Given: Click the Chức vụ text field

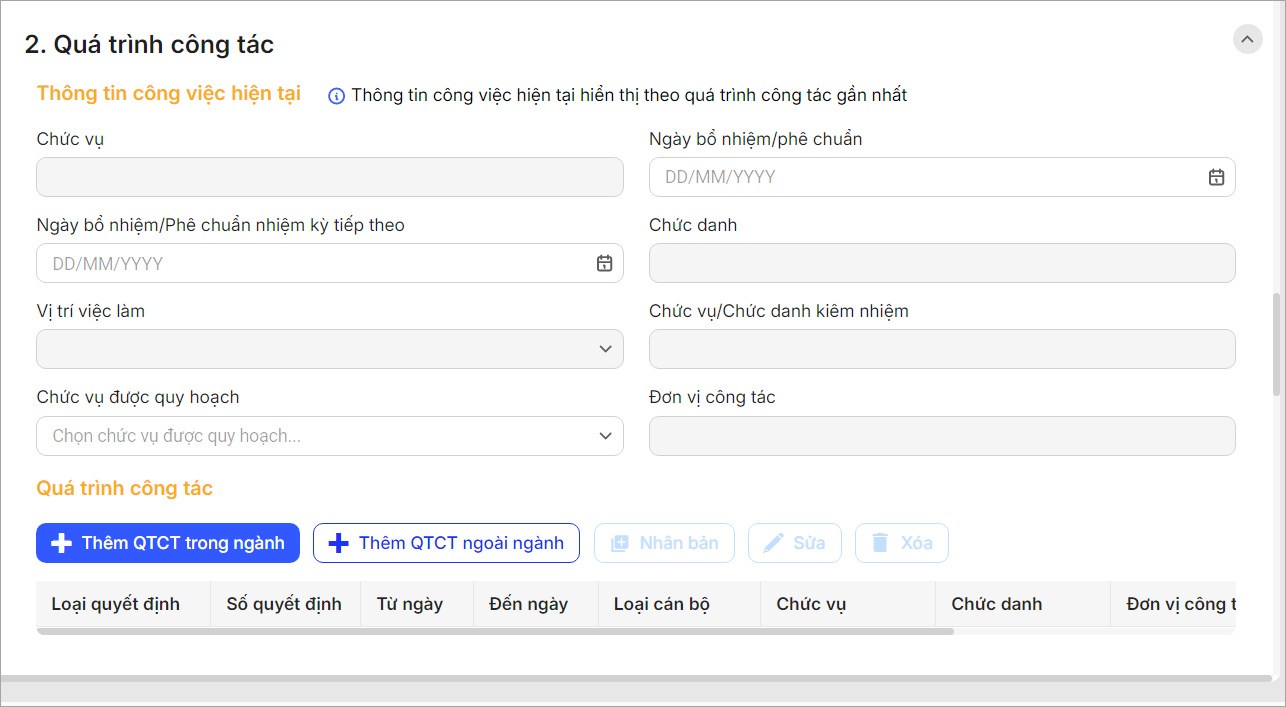Looking at the screenshot, I should click(x=329, y=177).
